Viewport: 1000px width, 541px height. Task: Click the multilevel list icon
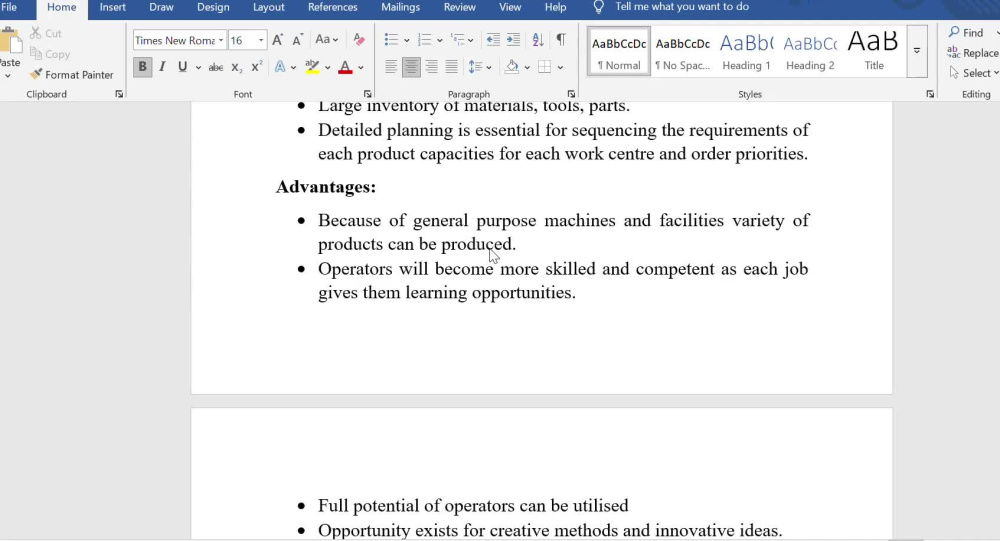pos(458,40)
